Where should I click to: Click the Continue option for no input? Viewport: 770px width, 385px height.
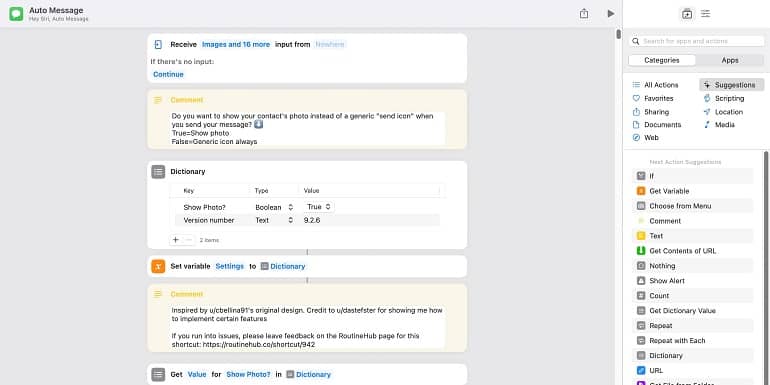[168, 75]
